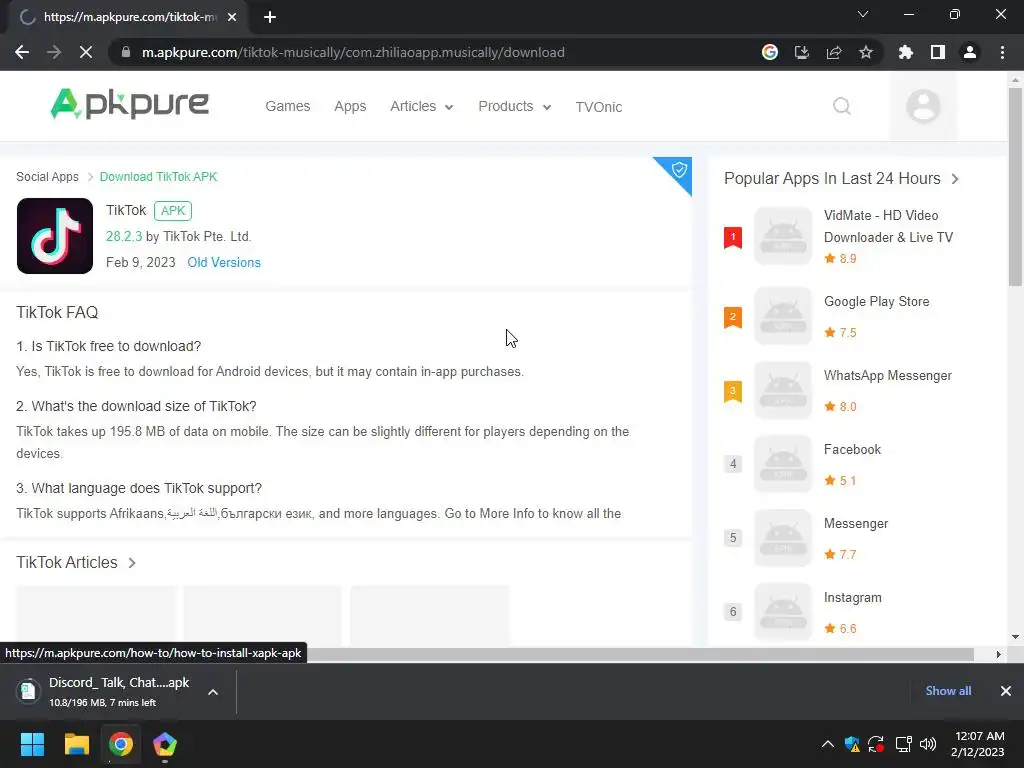Viewport: 1024px width, 768px height.
Task: Open the site search magnifier icon
Action: tap(842, 106)
